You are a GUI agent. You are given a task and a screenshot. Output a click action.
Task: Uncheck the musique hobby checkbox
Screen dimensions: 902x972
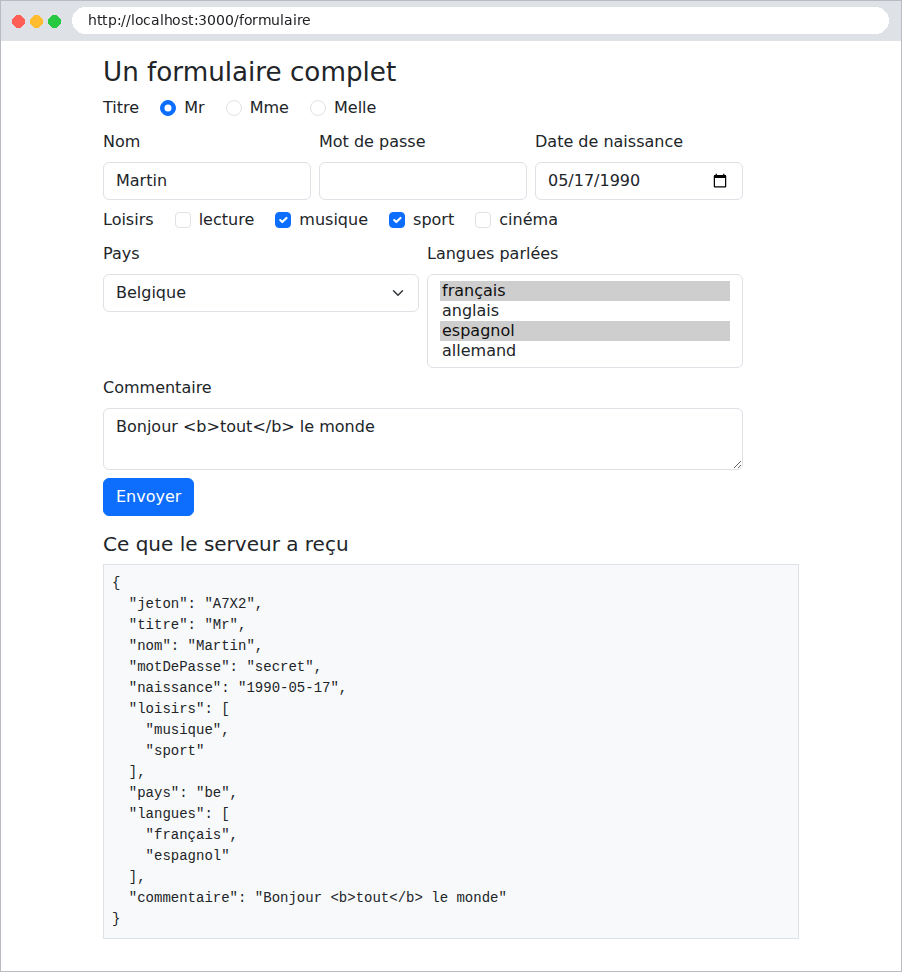[x=283, y=220]
